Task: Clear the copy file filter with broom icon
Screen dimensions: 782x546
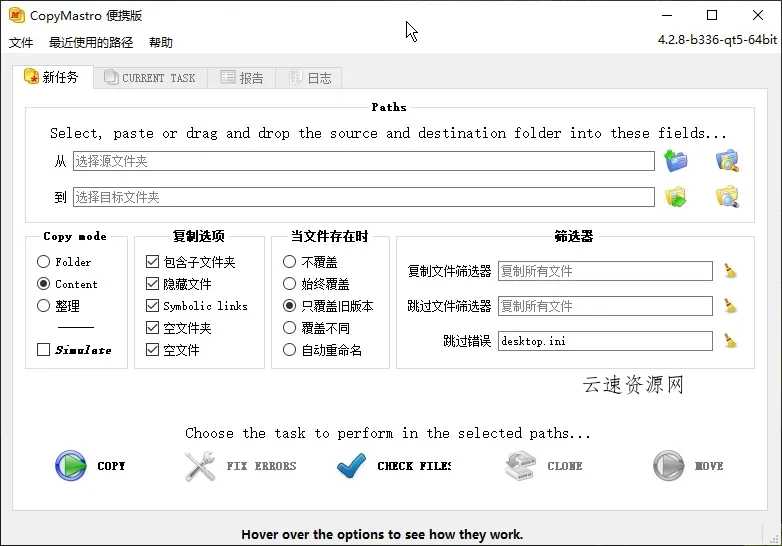Action: (730, 271)
